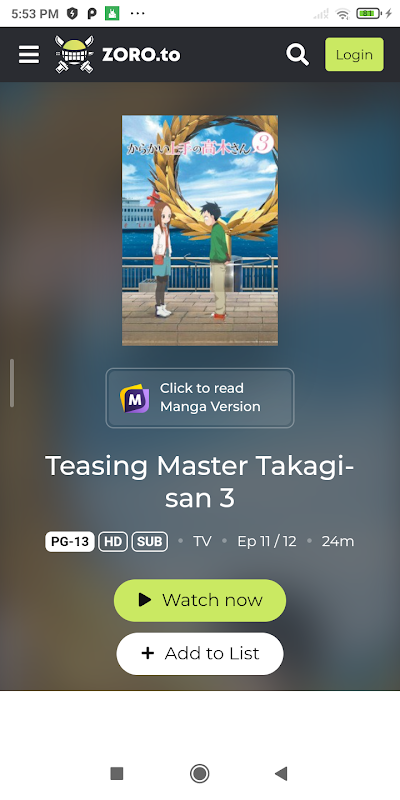This screenshot has width=400, height=800.
Task: Click the Login button
Action: [354, 54]
